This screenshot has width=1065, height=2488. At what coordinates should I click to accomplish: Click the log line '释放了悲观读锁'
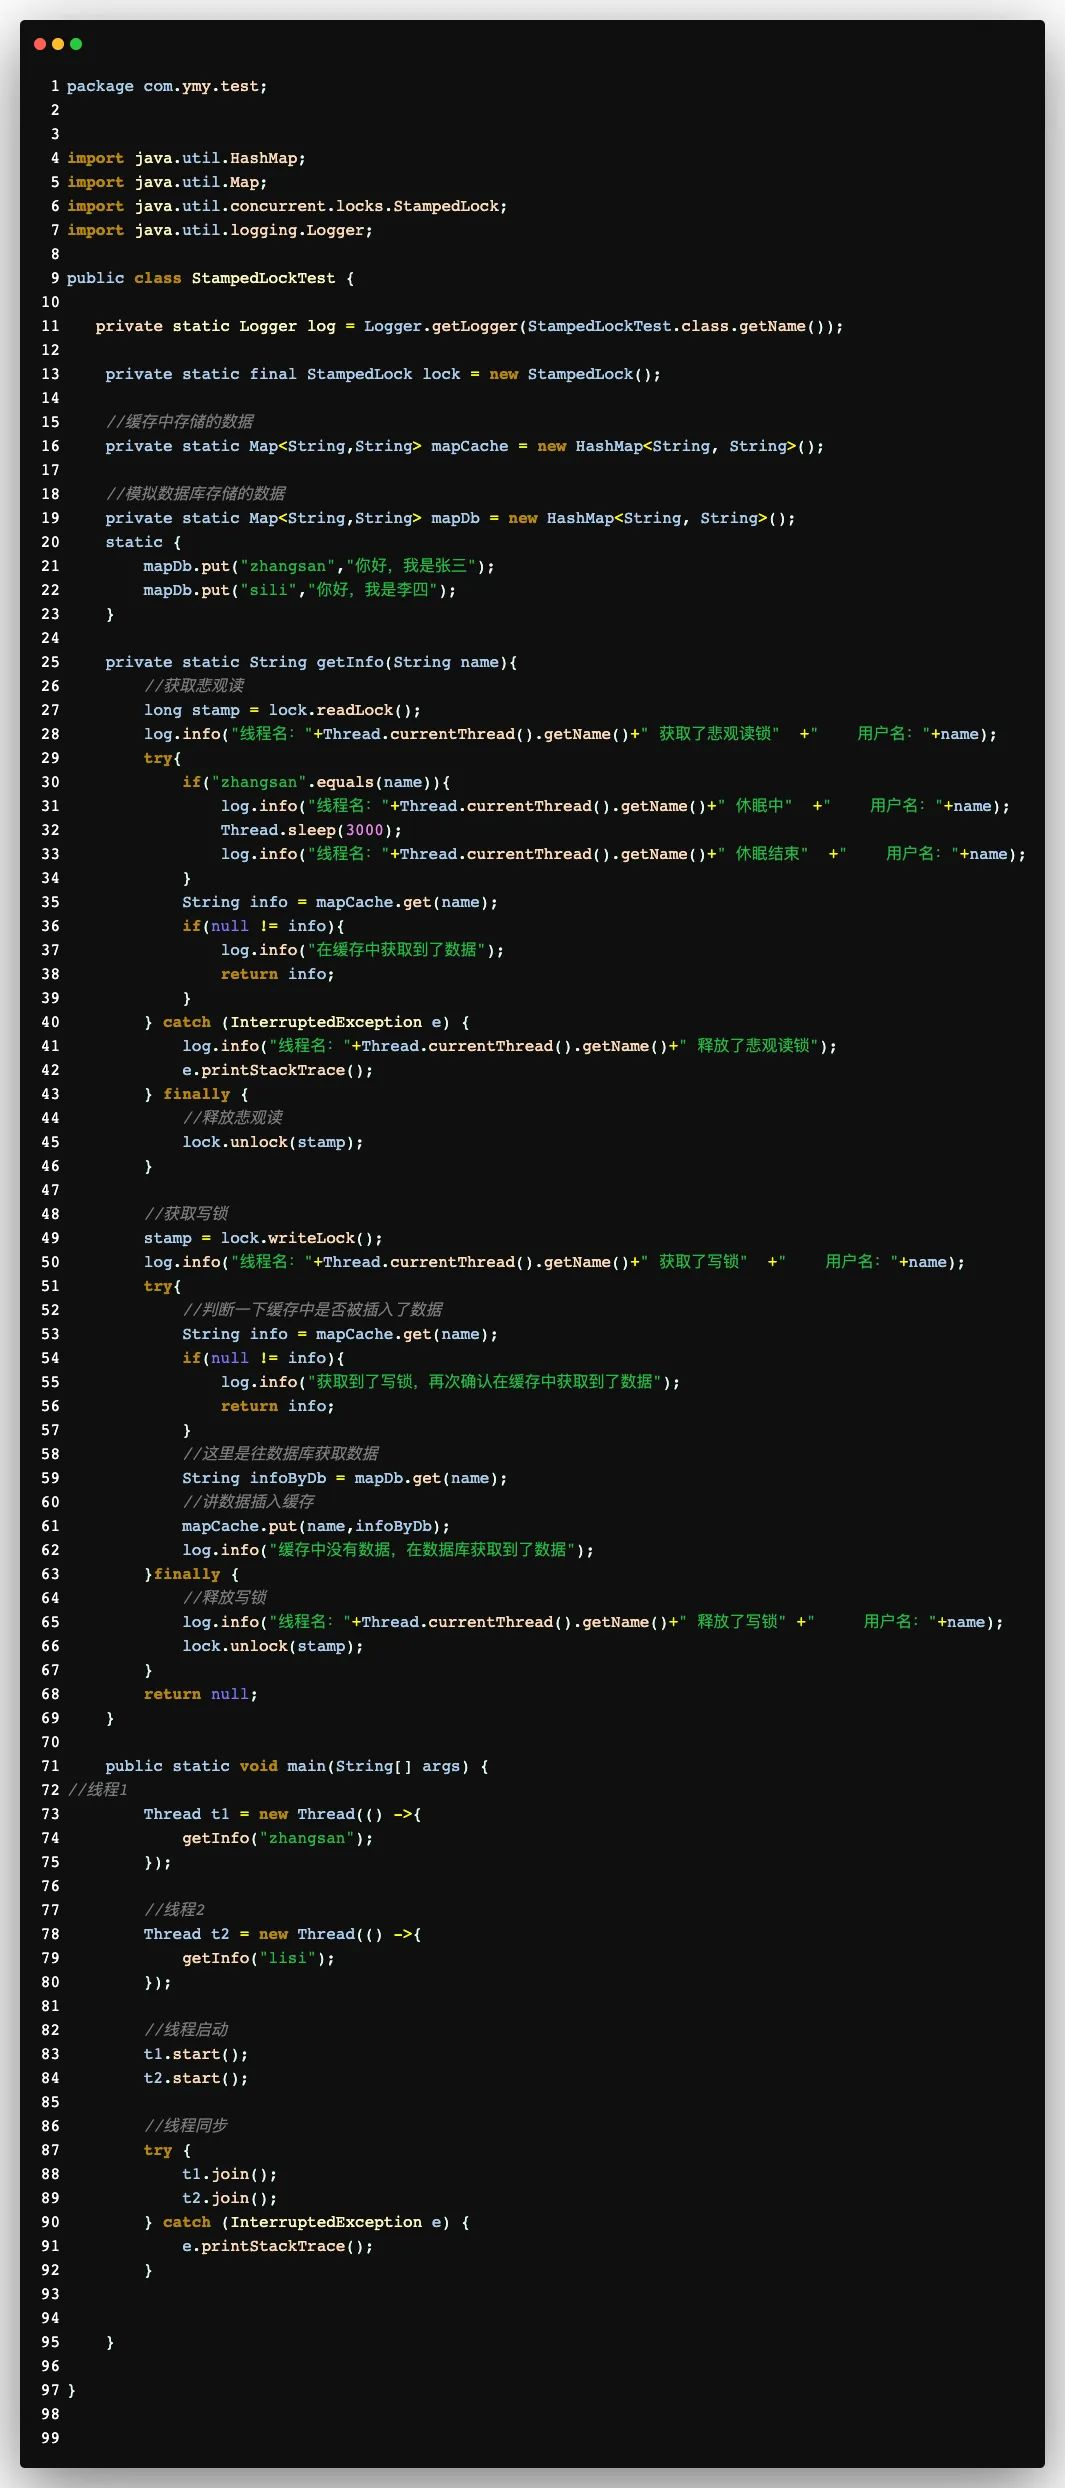pos(509,1046)
